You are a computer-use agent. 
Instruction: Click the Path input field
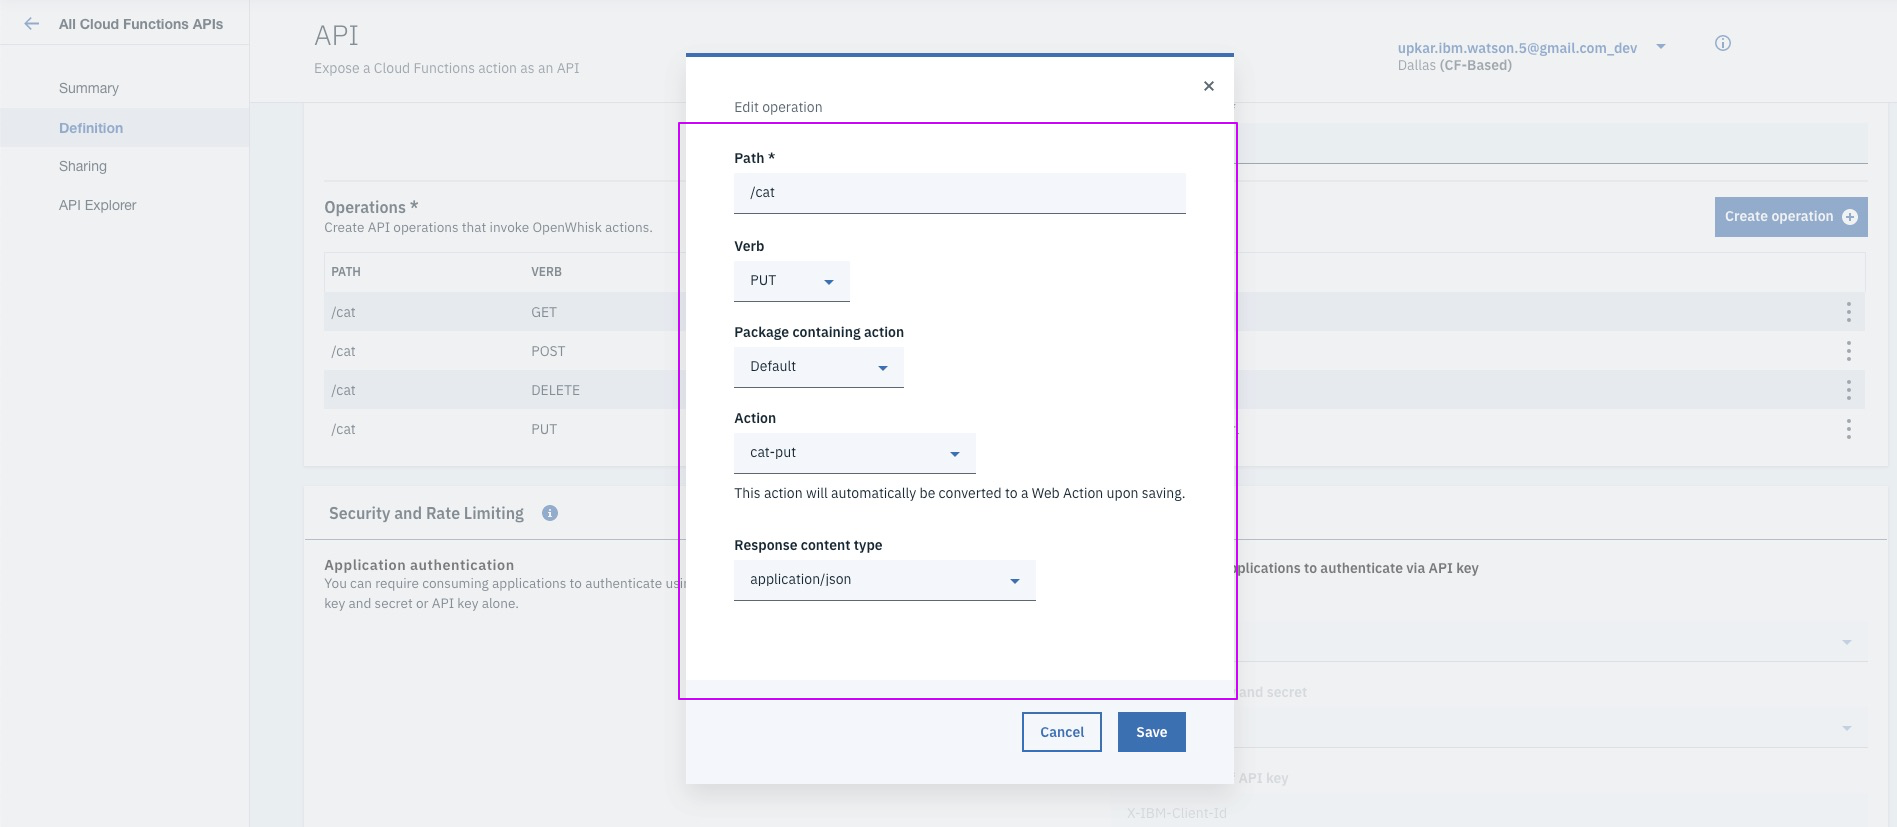click(960, 193)
